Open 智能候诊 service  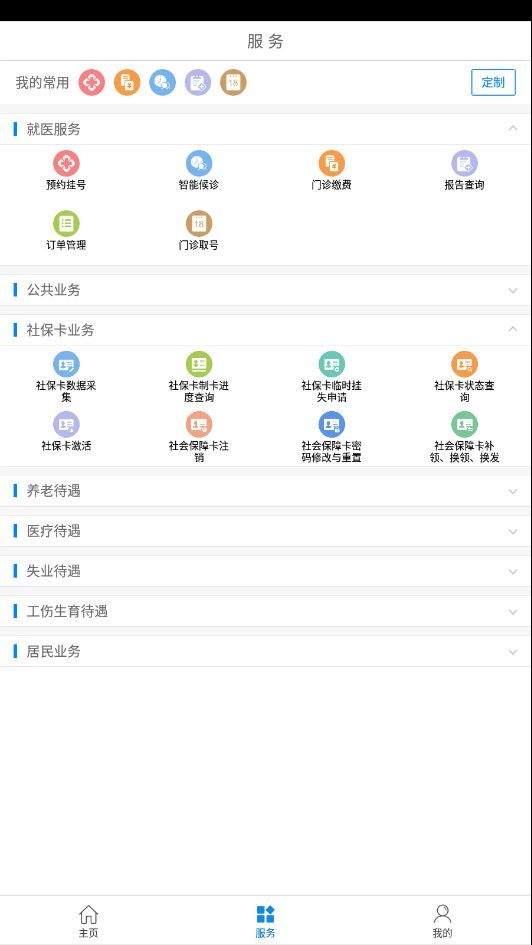coord(199,171)
